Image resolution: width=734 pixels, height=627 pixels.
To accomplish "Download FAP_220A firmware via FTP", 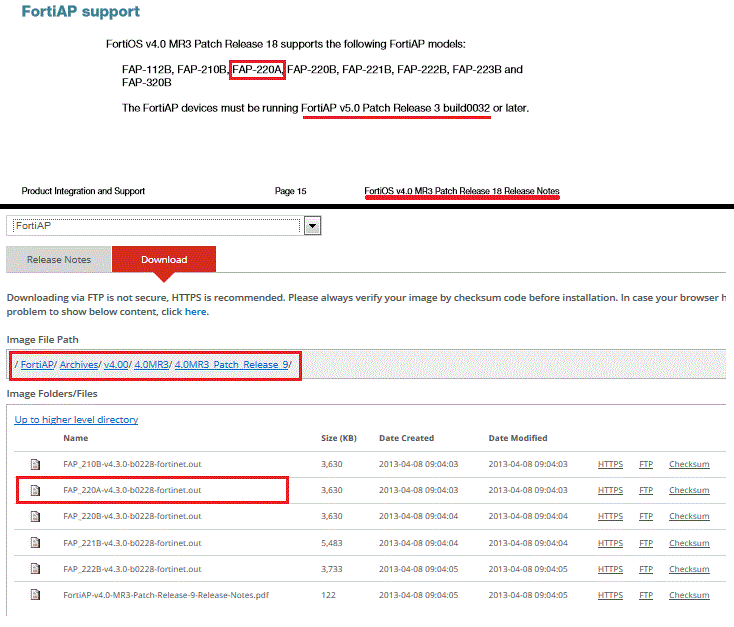I will click(646, 490).
